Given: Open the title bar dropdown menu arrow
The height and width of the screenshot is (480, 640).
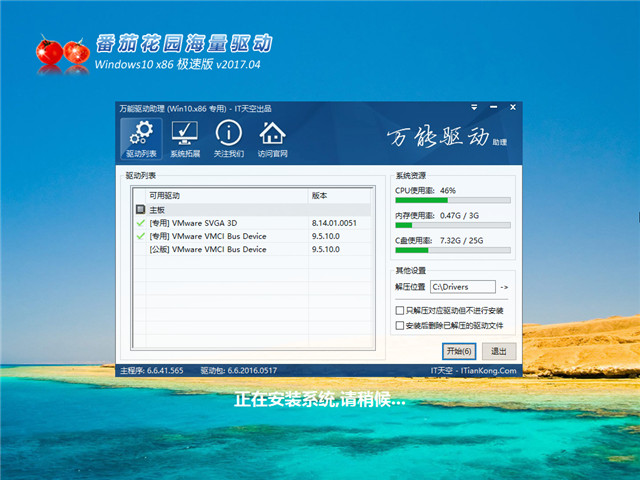Looking at the screenshot, I should point(474,107).
